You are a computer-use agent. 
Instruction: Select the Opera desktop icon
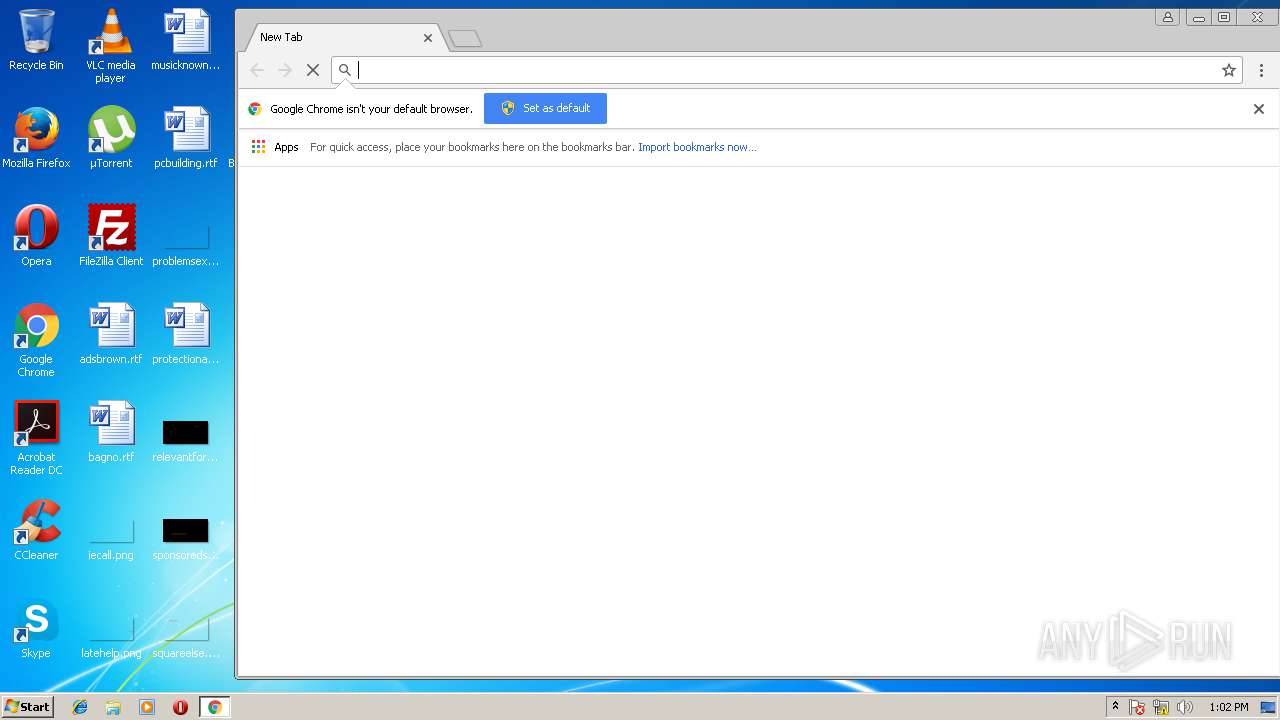[x=36, y=235]
